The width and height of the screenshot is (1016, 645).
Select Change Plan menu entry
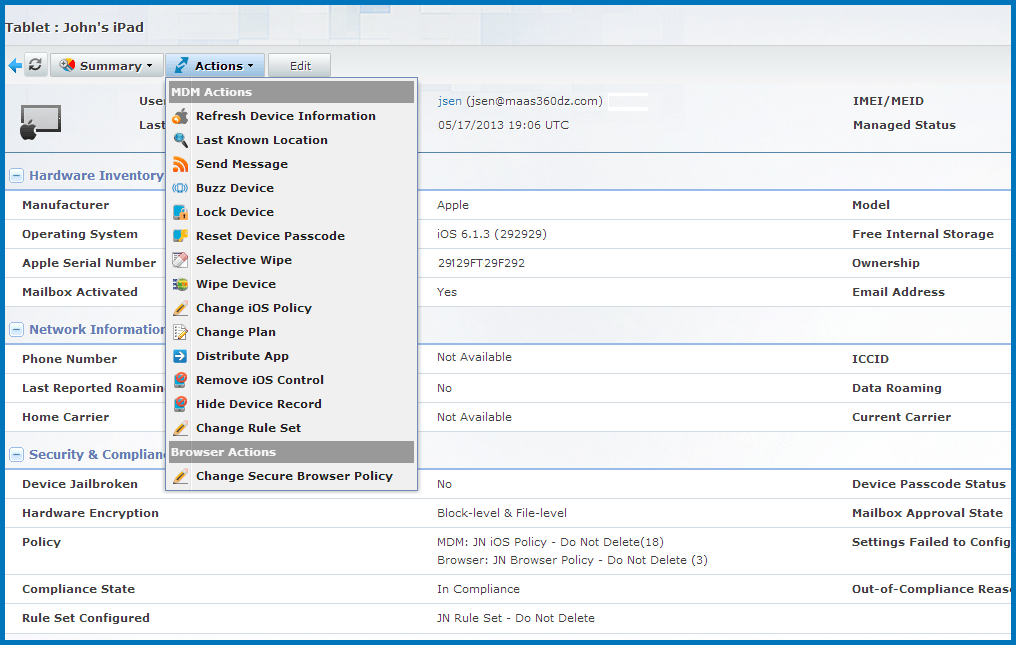tap(292, 332)
